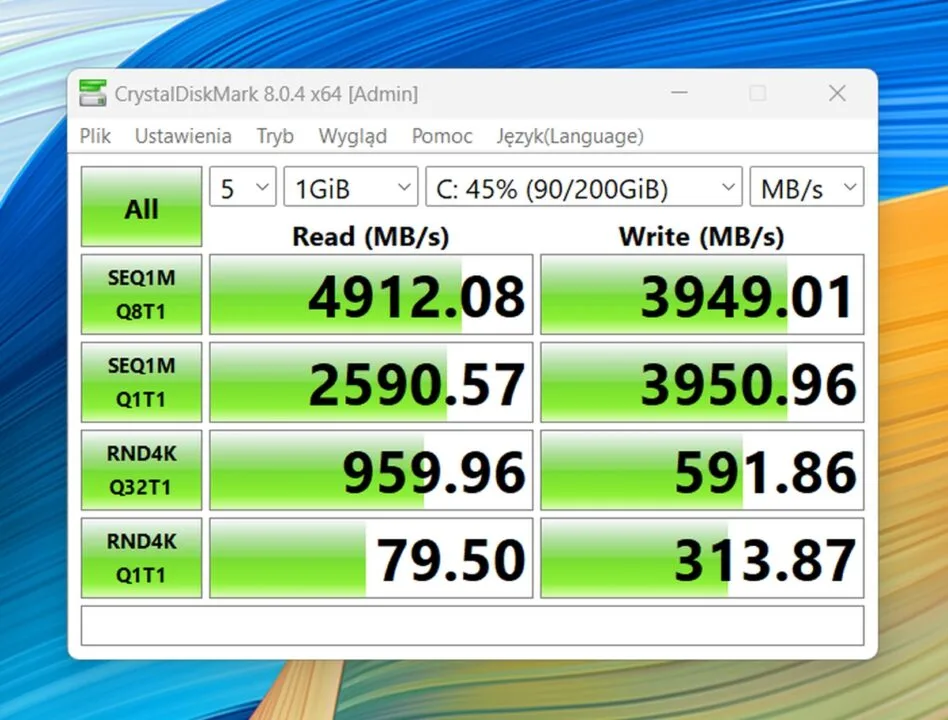Open the Język(Language) menu

(x=570, y=136)
